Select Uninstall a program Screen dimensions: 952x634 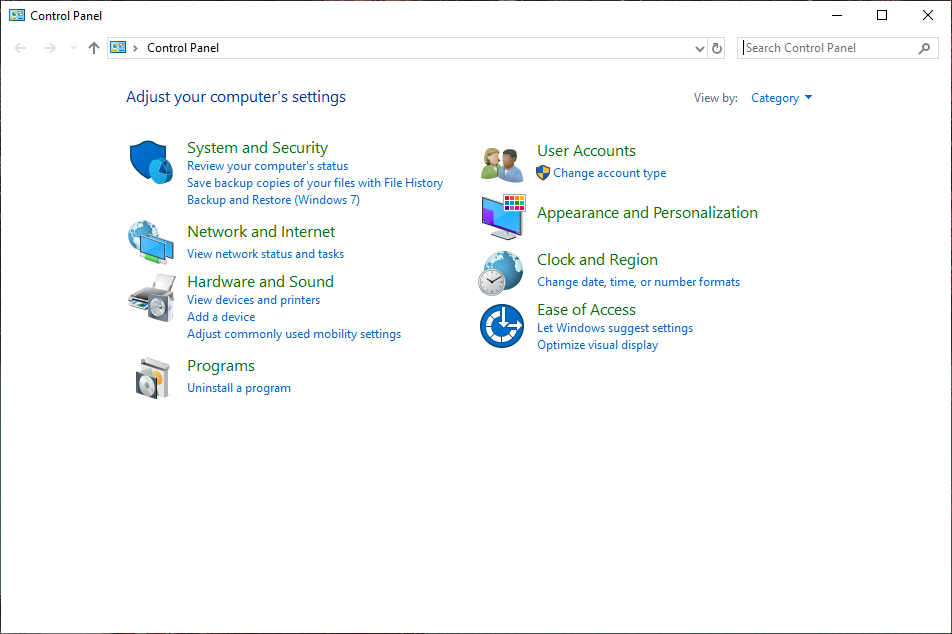click(239, 388)
